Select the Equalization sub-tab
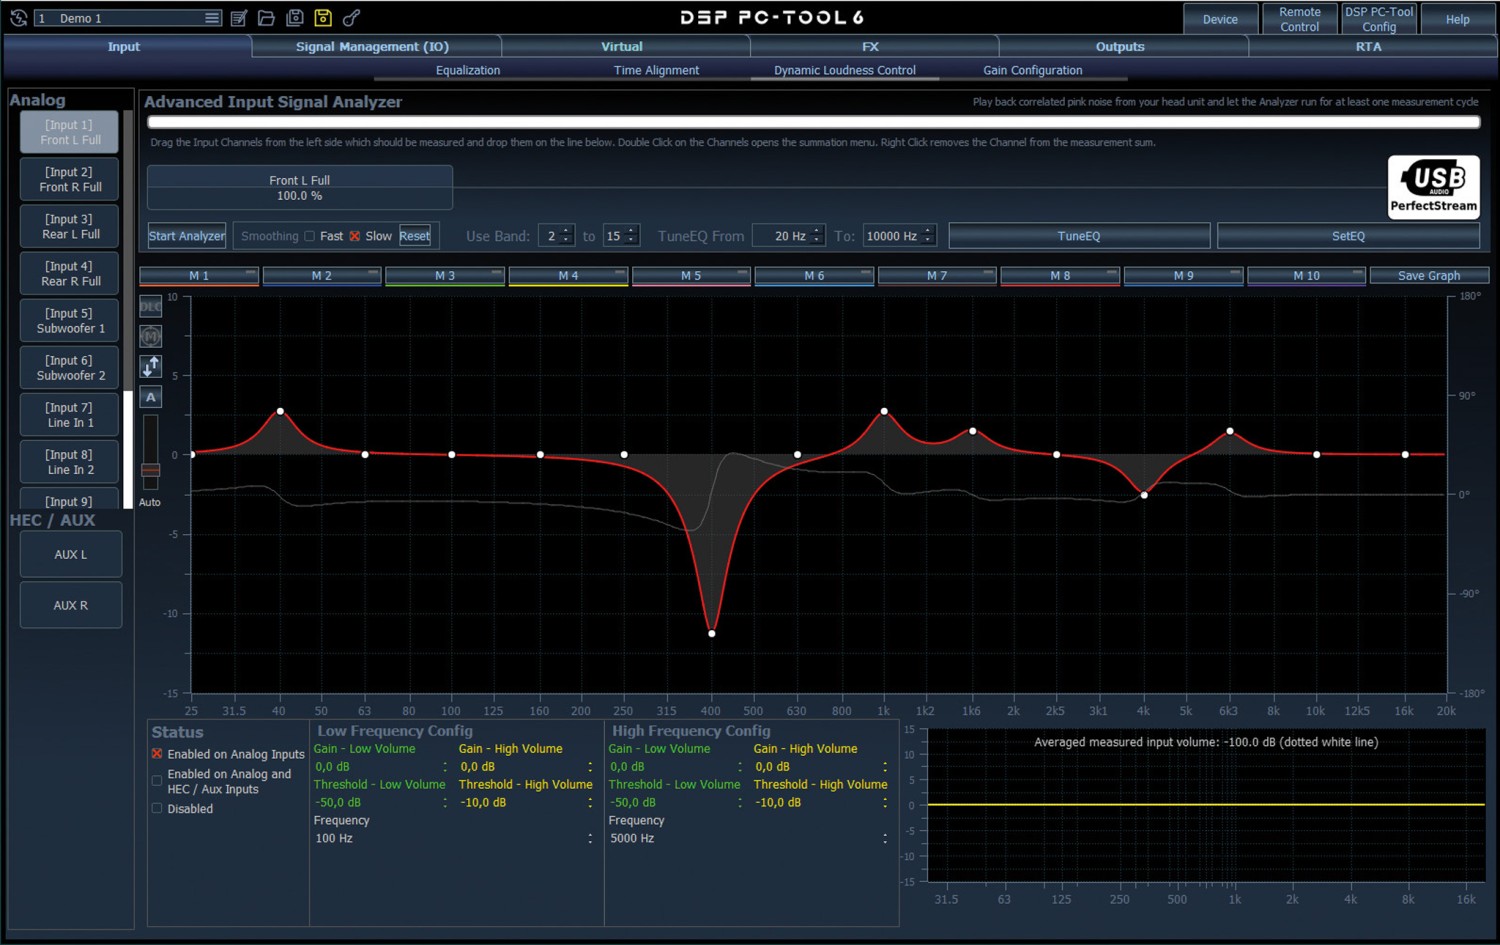 [x=468, y=70]
